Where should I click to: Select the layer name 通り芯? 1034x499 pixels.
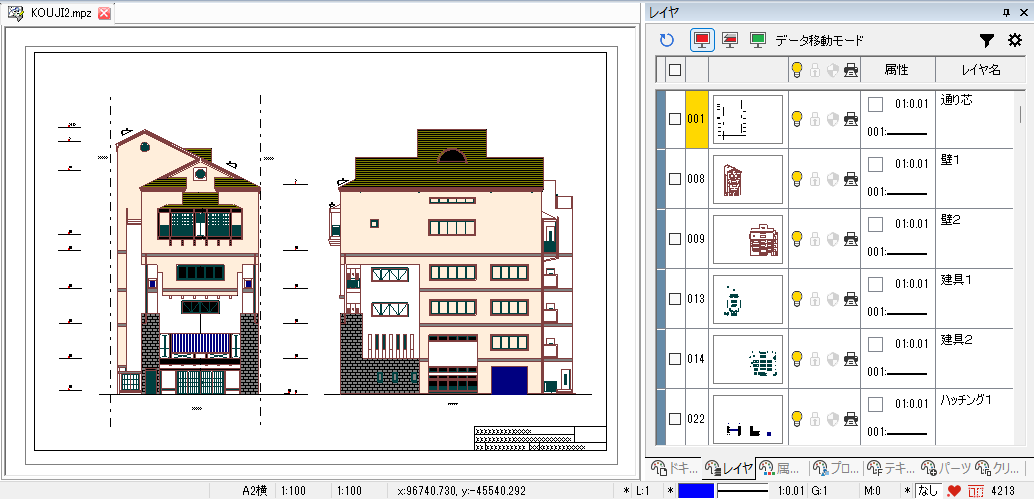click(956, 100)
